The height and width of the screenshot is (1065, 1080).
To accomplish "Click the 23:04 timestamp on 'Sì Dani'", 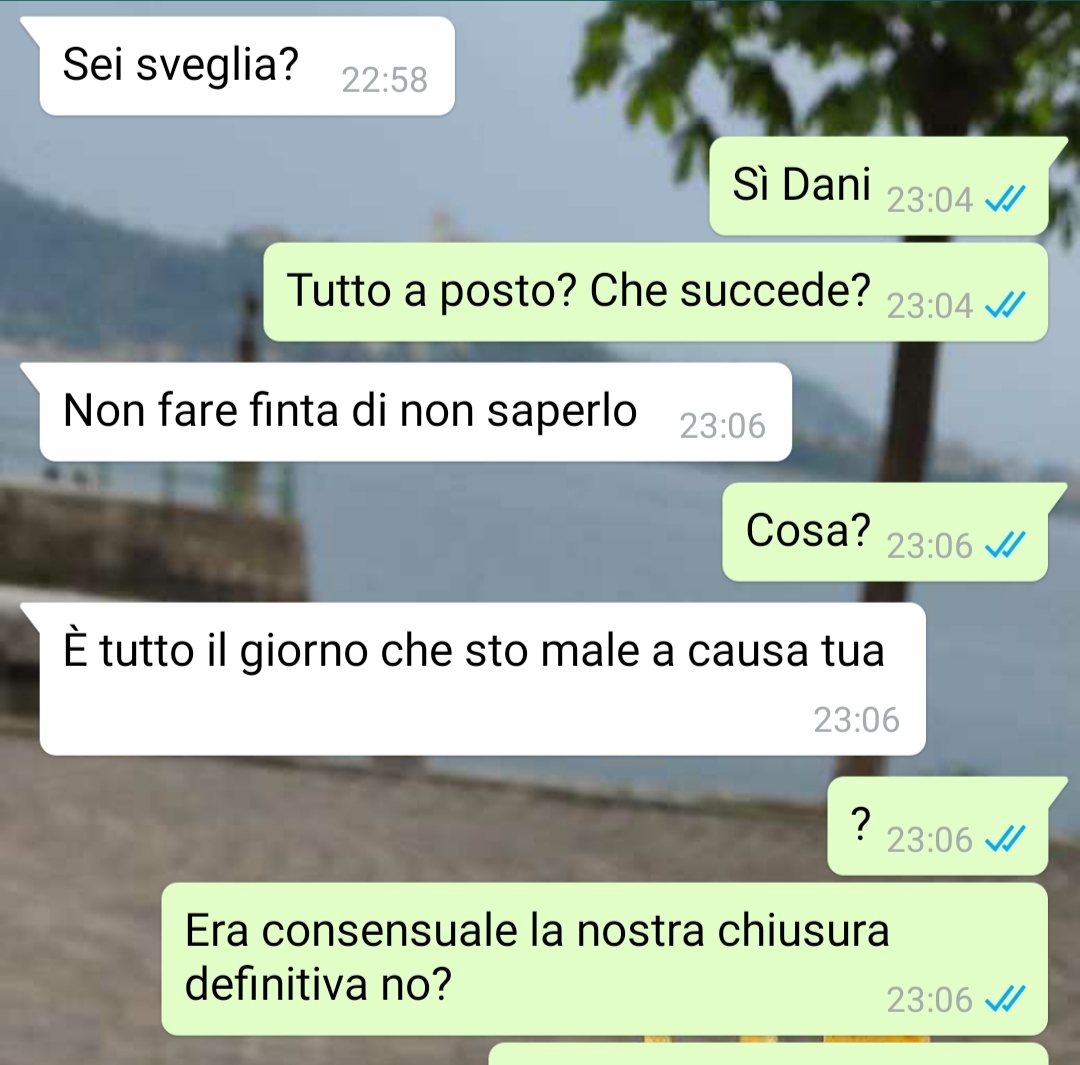I will (929, 200).
